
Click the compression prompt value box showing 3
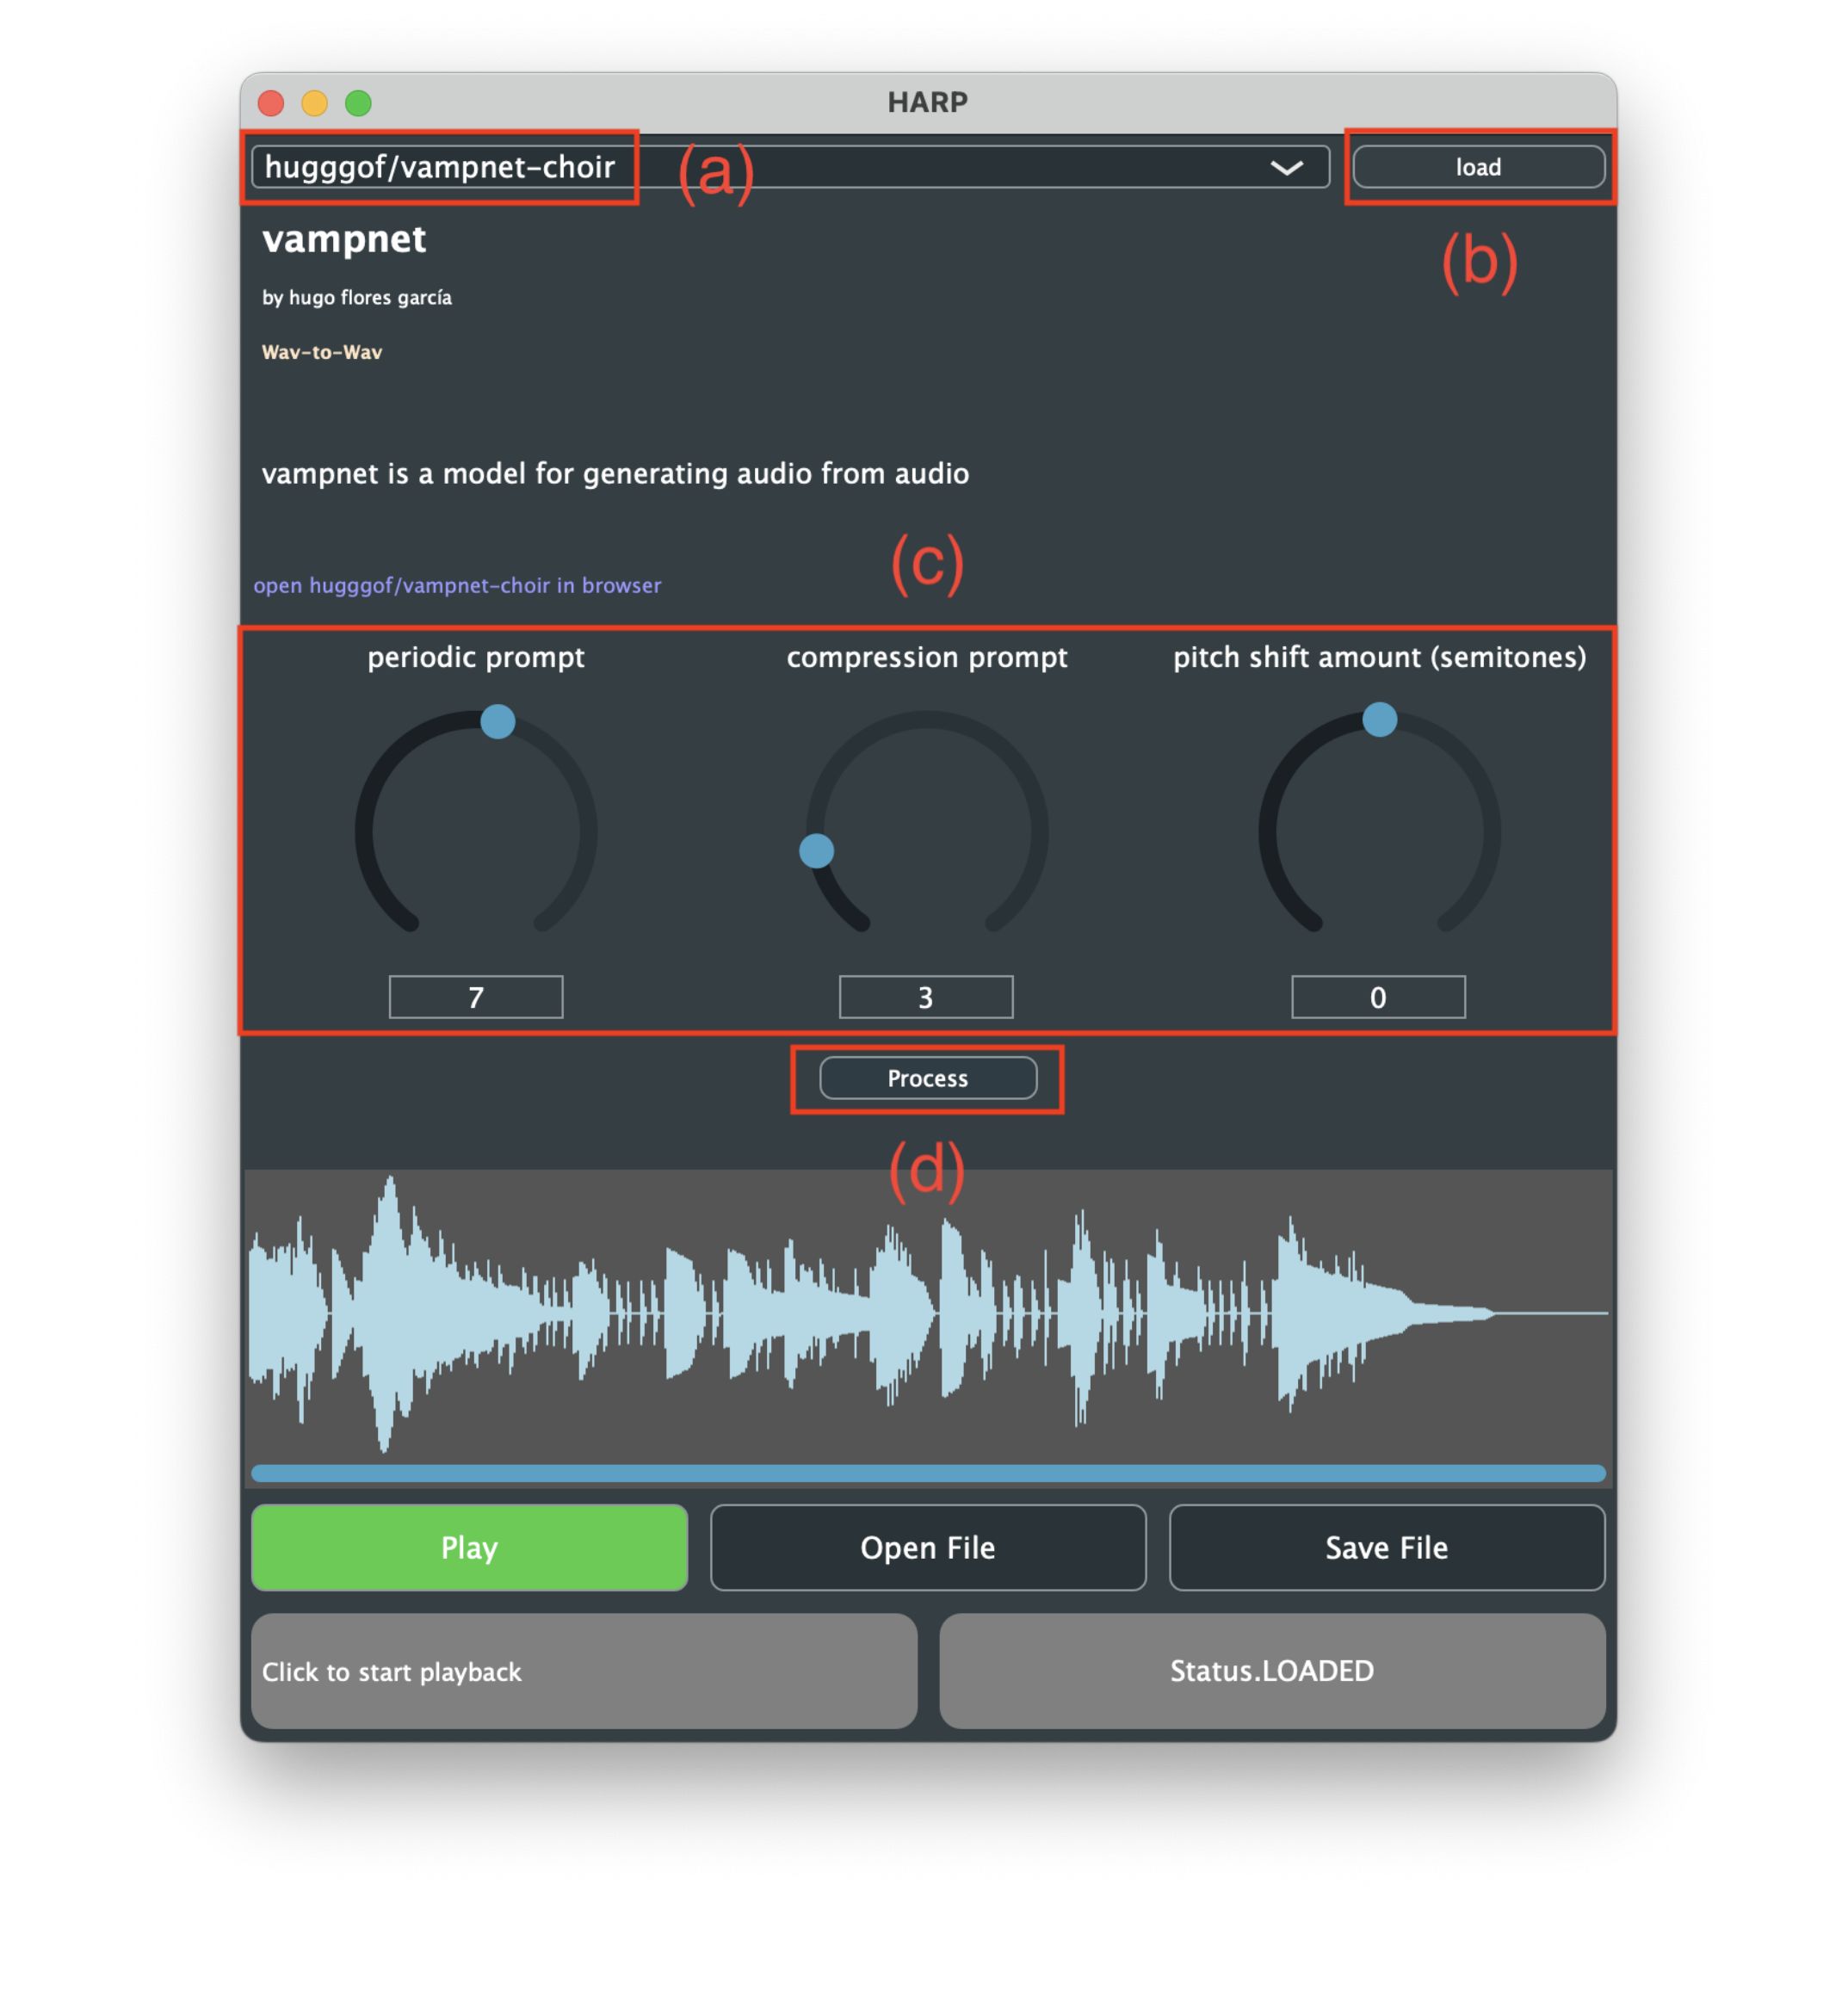pyautogui.click(x=926, y=997)
